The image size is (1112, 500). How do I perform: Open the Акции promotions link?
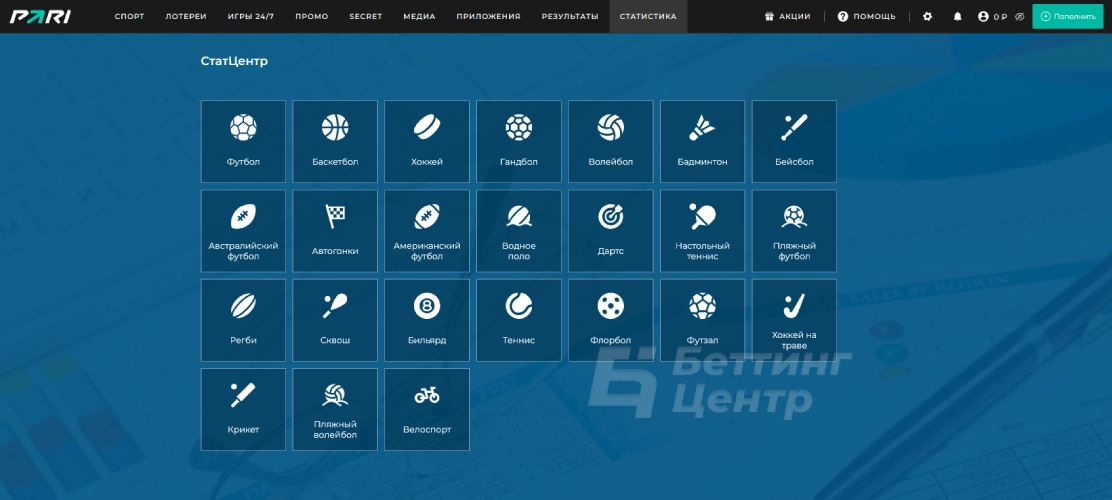click(787, 16)
